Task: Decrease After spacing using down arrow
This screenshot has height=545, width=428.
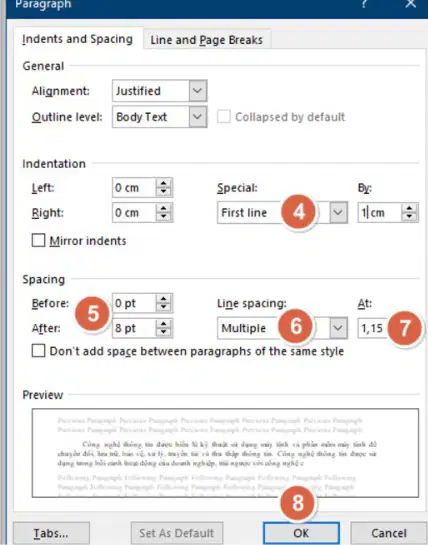Action: tap(163, 333)
